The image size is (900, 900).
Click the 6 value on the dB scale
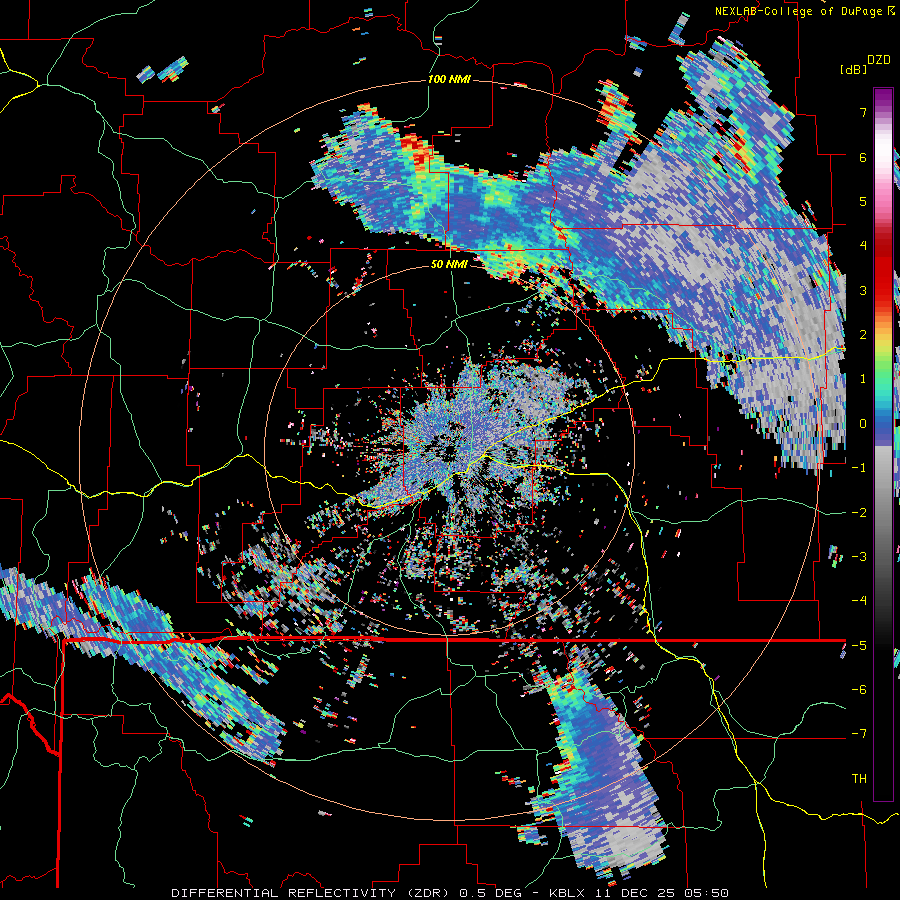863,157
